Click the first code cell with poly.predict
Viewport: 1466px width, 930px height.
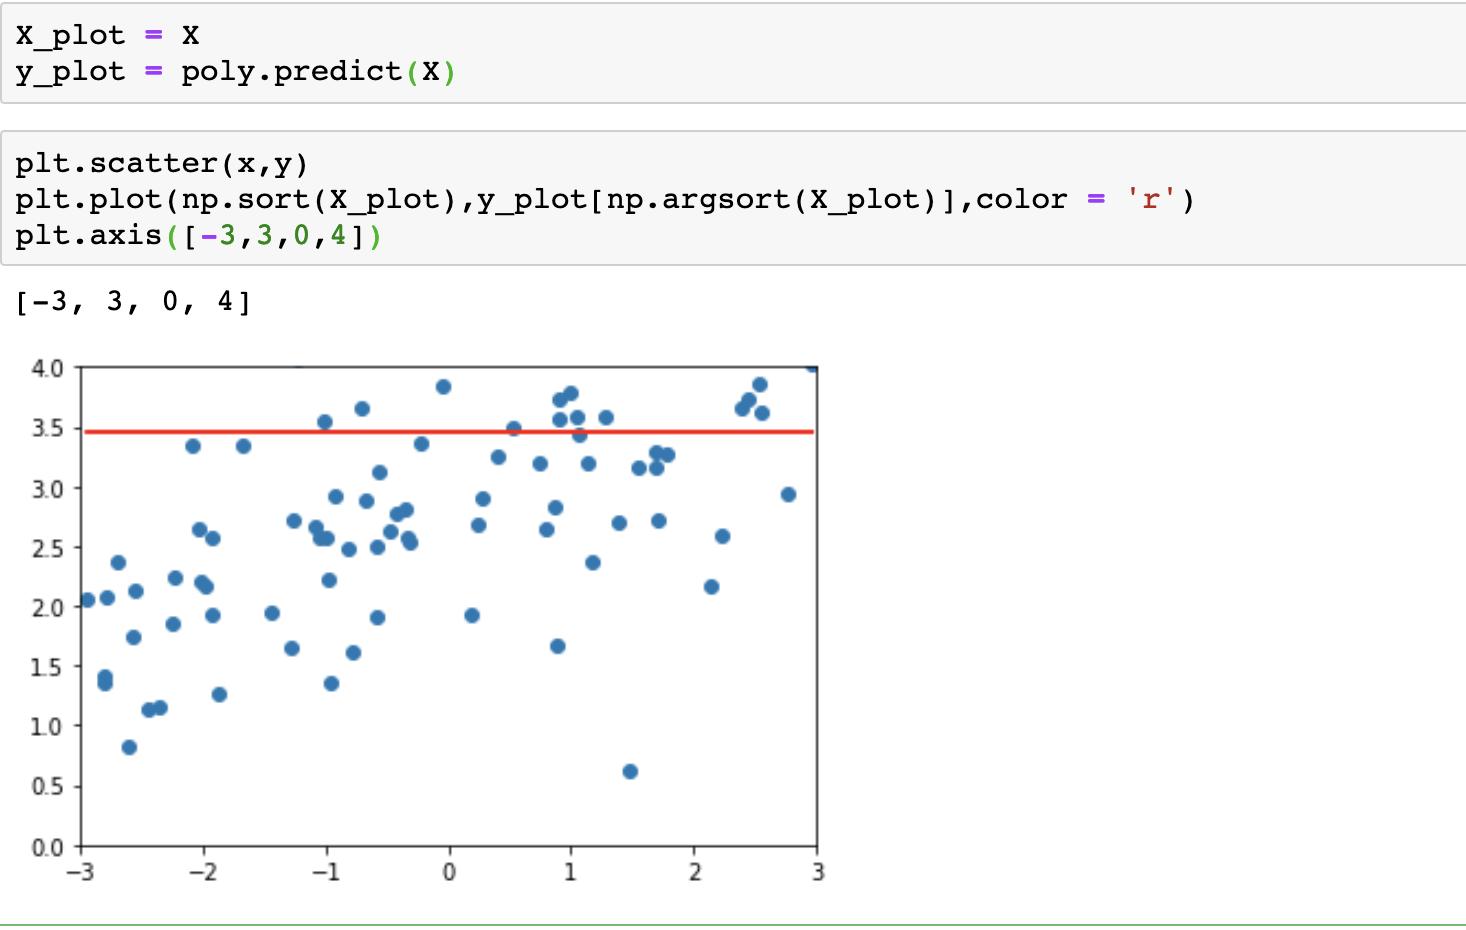pyautogui.click(x=733, y=53)
